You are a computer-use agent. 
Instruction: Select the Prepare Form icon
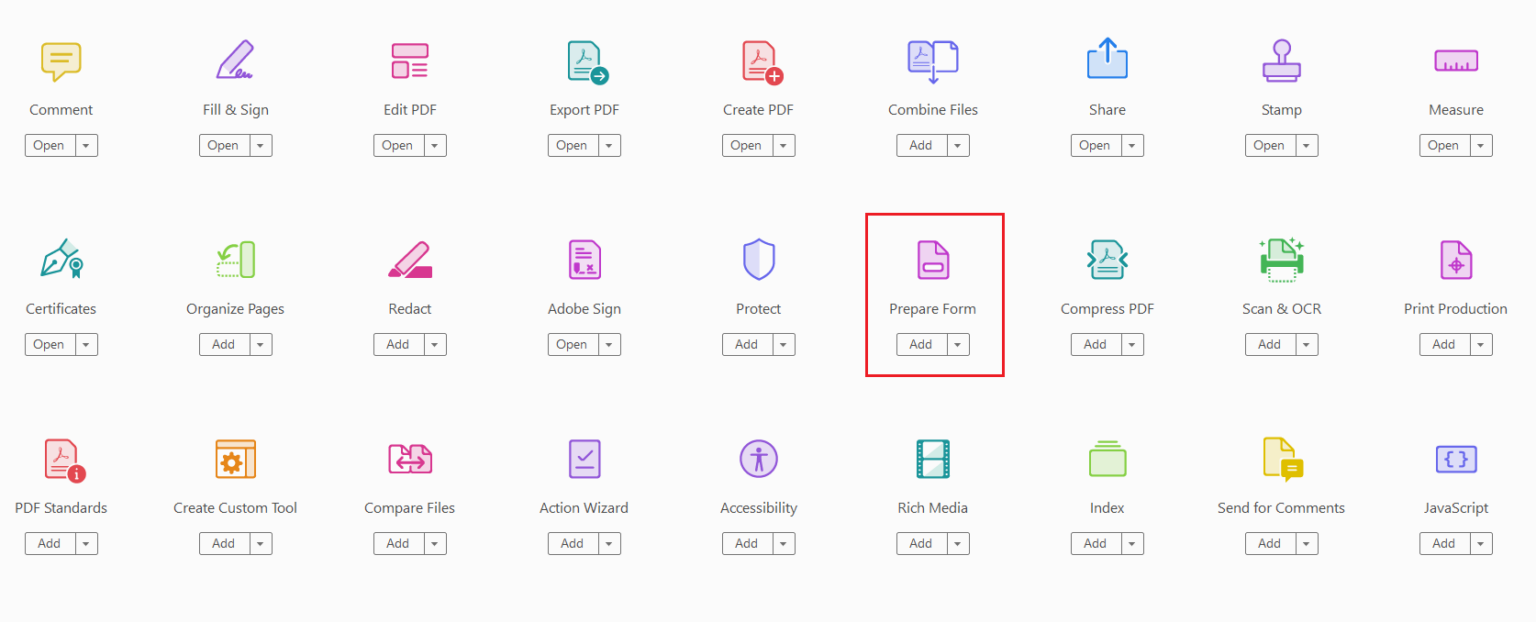click(x=932, y=259)
